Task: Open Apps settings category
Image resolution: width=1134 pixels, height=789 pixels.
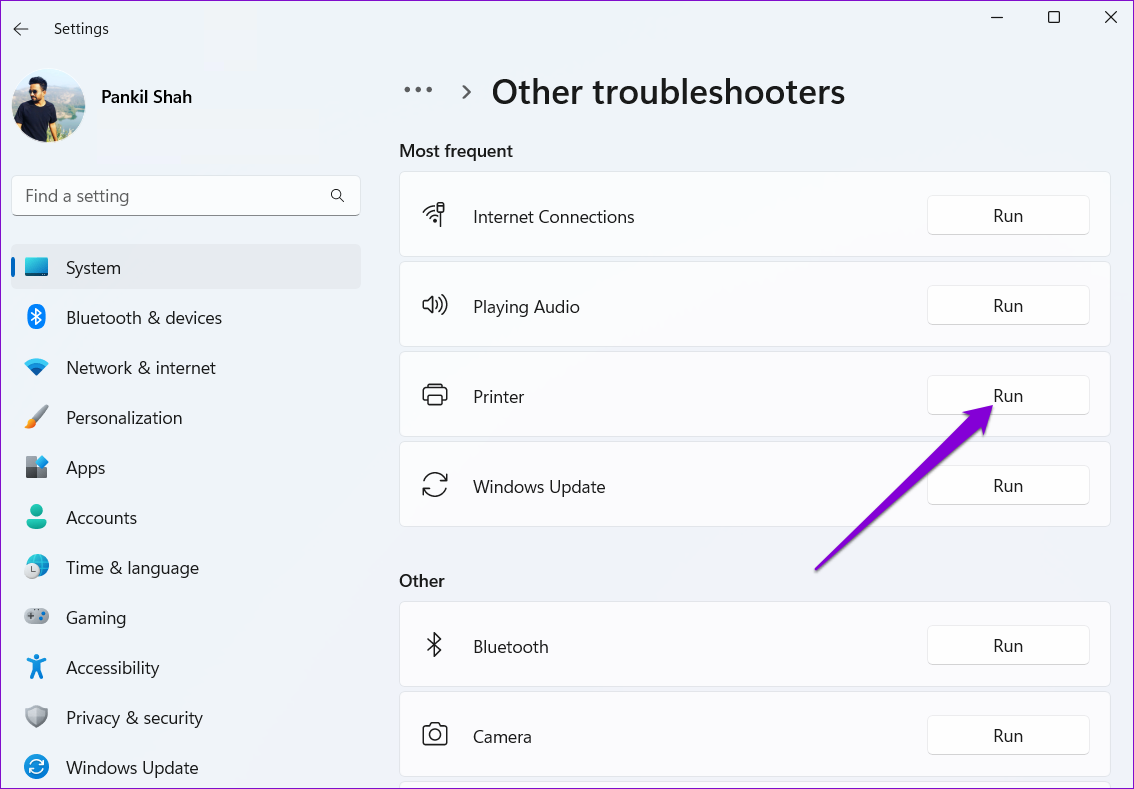Action: pyautogui.click(x=86, y=468)
